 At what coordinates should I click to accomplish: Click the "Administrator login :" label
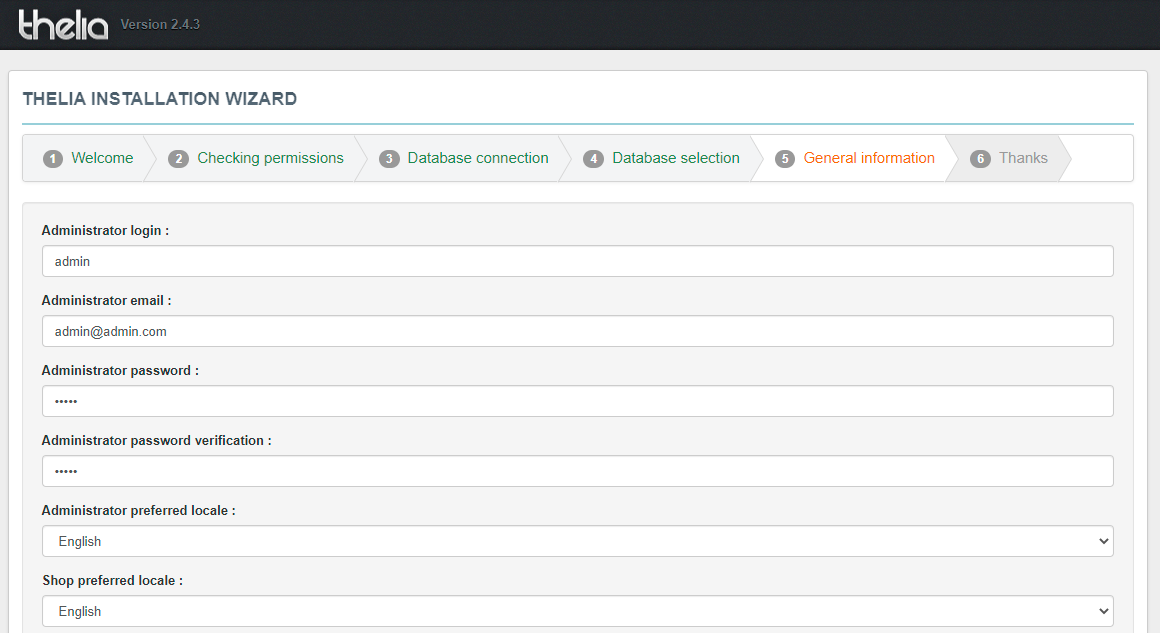(x=105, y=231)
